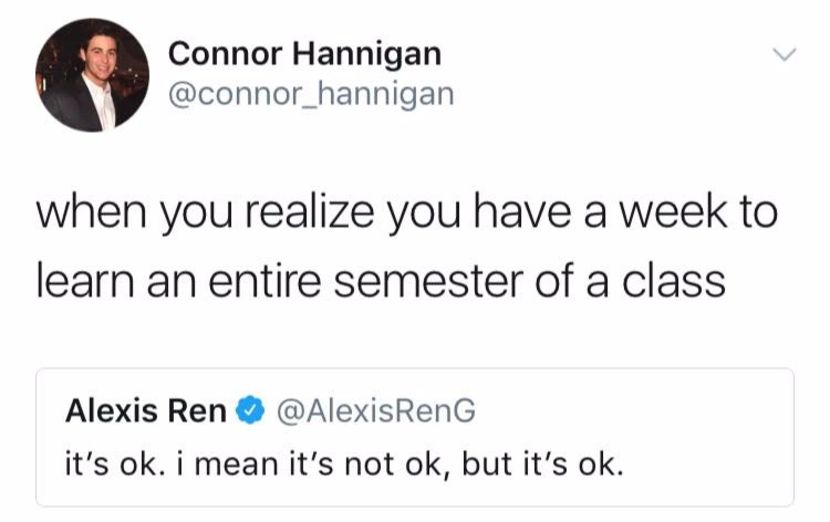Click the line "learn an entire semester"

tap(380, 281)
